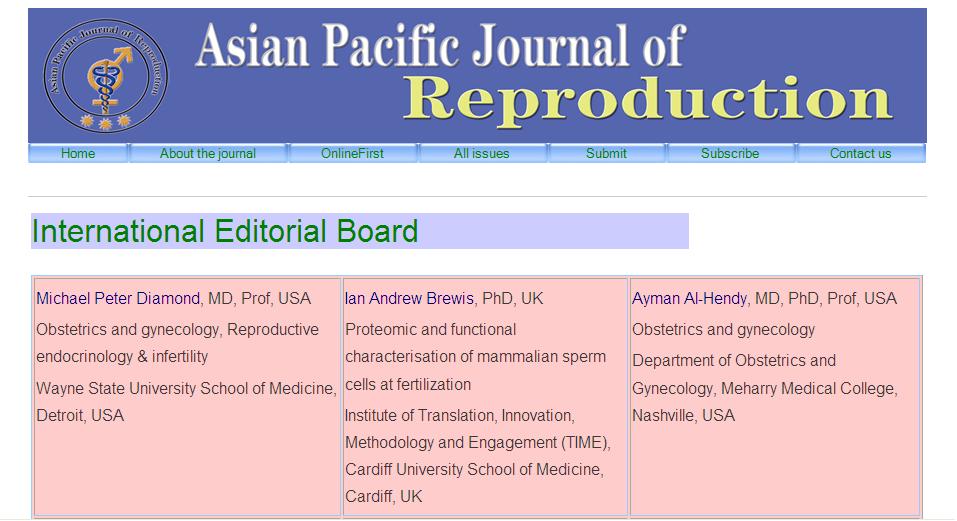
Task: Click the yellow Reproduction banner word
Action: pyautogui.click(x=650, y=100)
